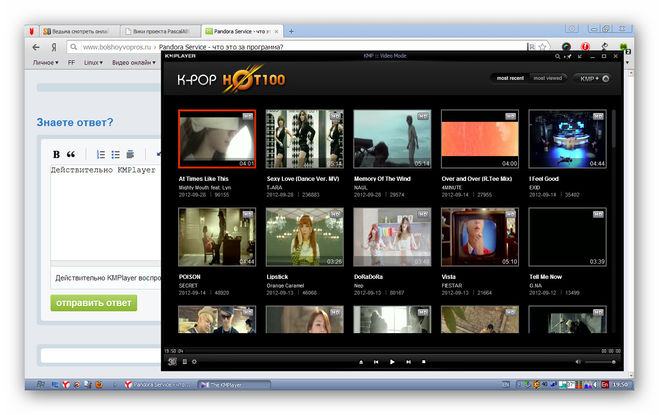This screenshot has height=415, width=659.
Task: Insert a quote in answer editor
Action: point(71,154)
